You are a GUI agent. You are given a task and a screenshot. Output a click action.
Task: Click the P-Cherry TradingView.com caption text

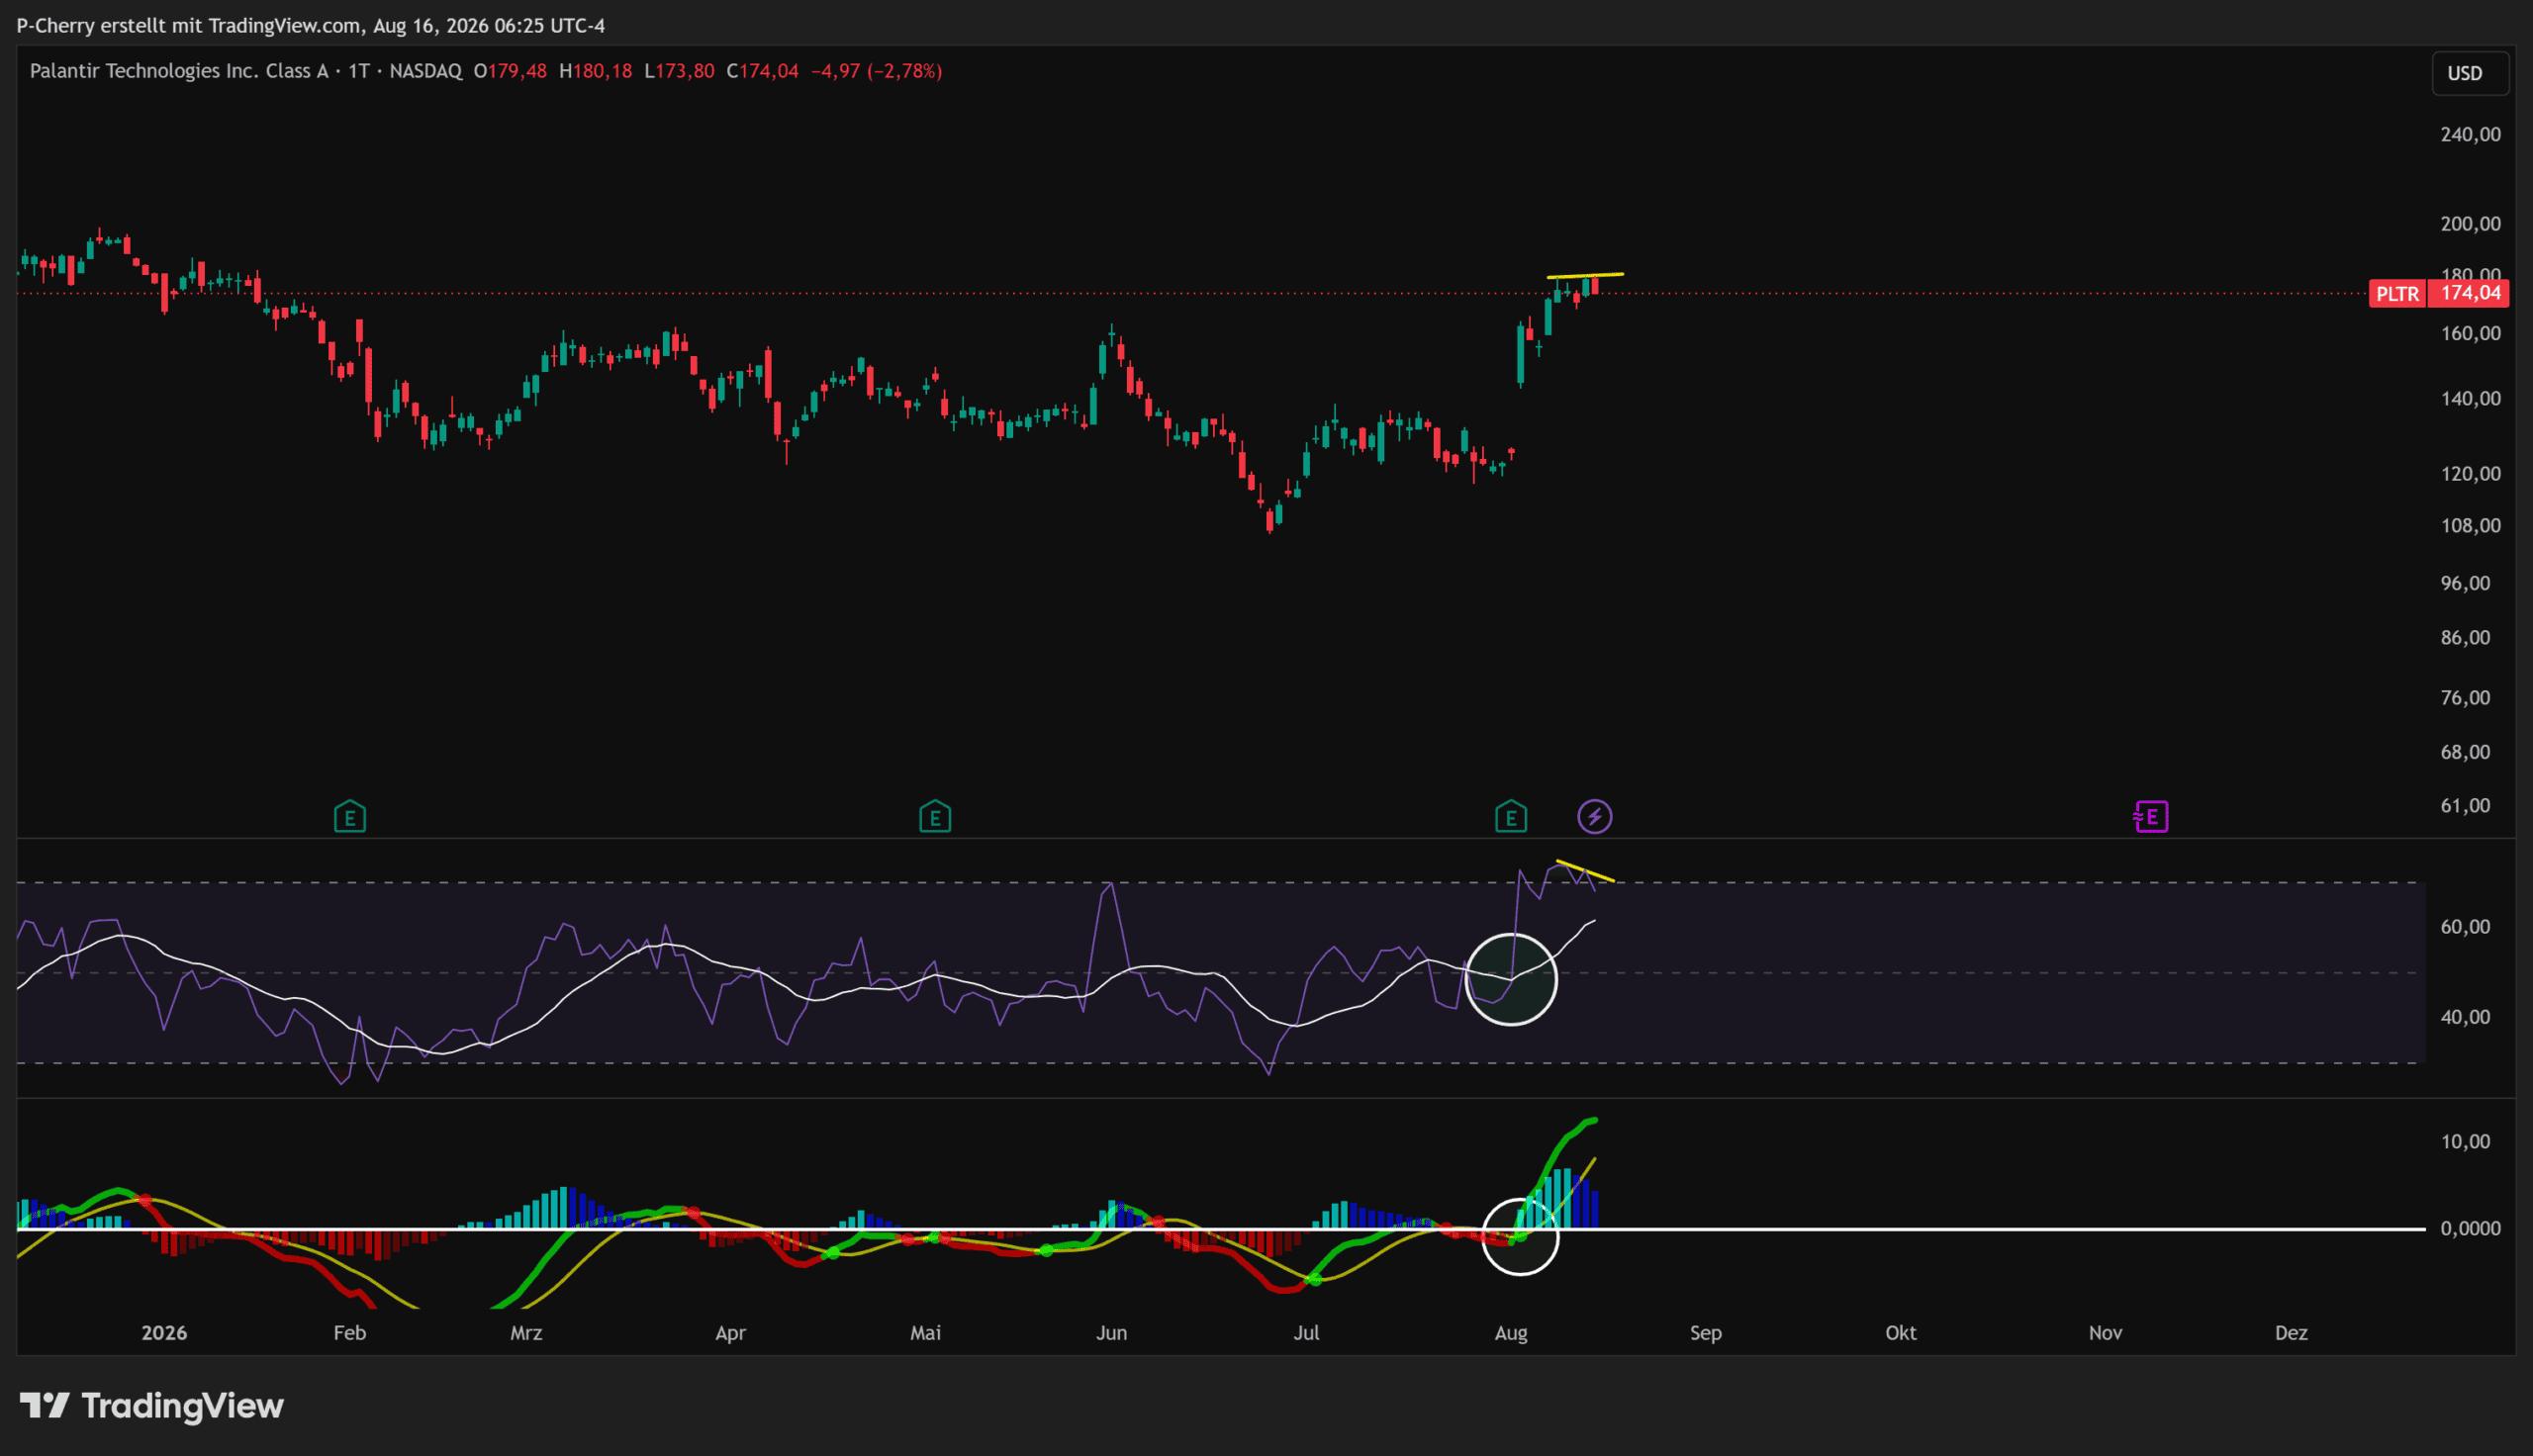[311, 25]
